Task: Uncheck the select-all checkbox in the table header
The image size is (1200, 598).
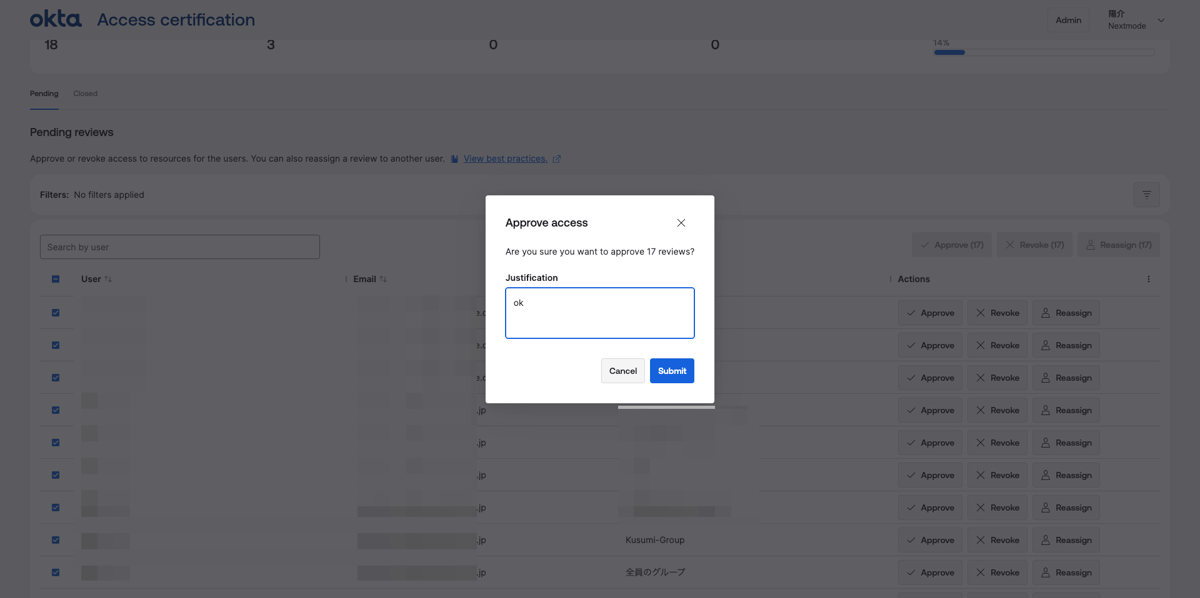Action: pyautogui.click(x=55, y=279)
